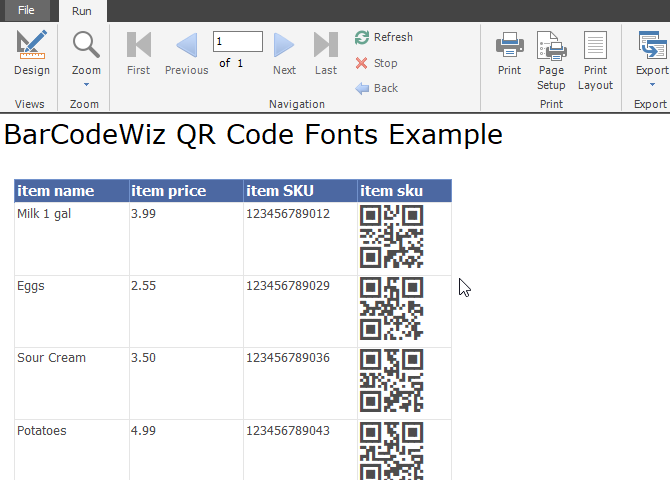Open the Export menu
This screenshot has height=480, width=670.
652,53
